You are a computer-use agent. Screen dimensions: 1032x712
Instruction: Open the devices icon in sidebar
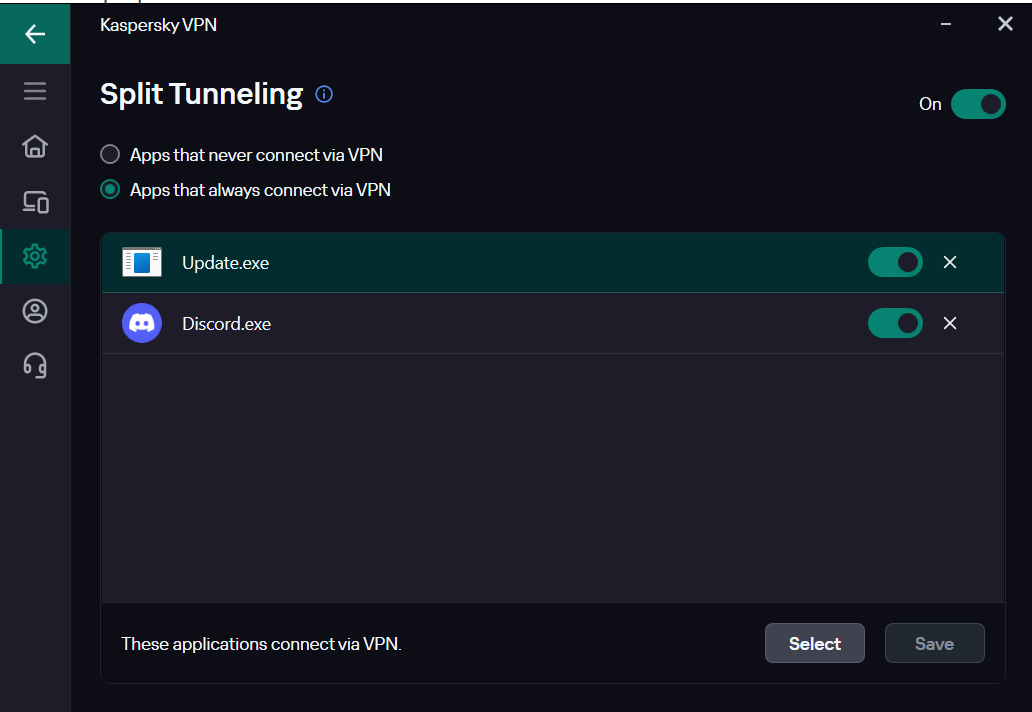pos(36,202)
